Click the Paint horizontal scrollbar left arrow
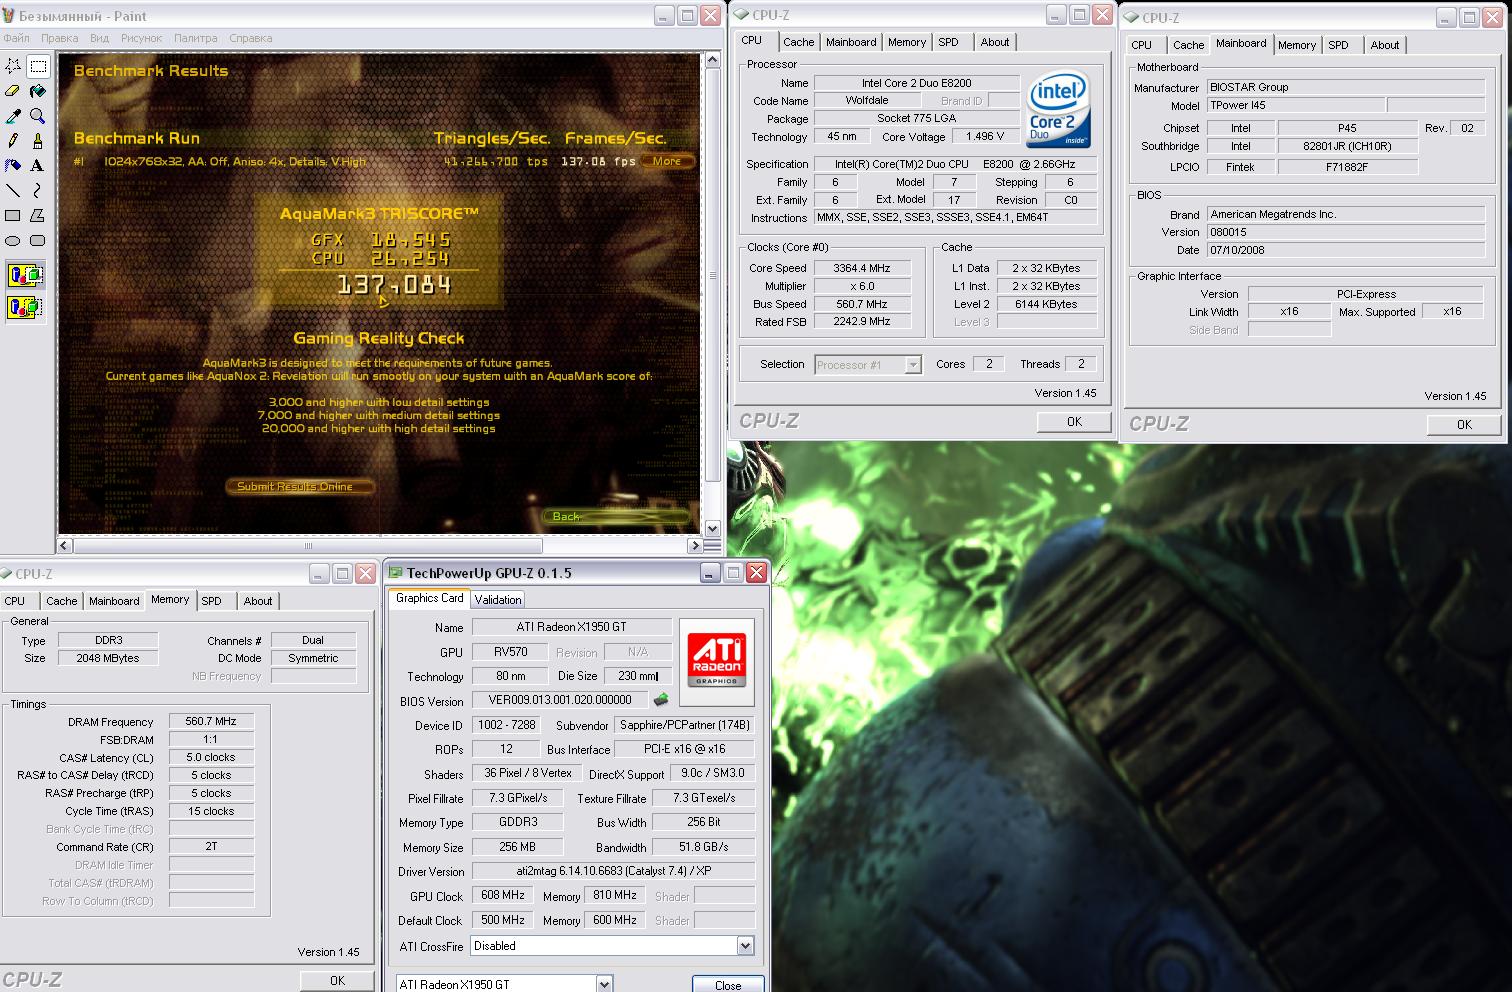The height and width of the screenshot is (992, 1512). click(x=65, y=546)
